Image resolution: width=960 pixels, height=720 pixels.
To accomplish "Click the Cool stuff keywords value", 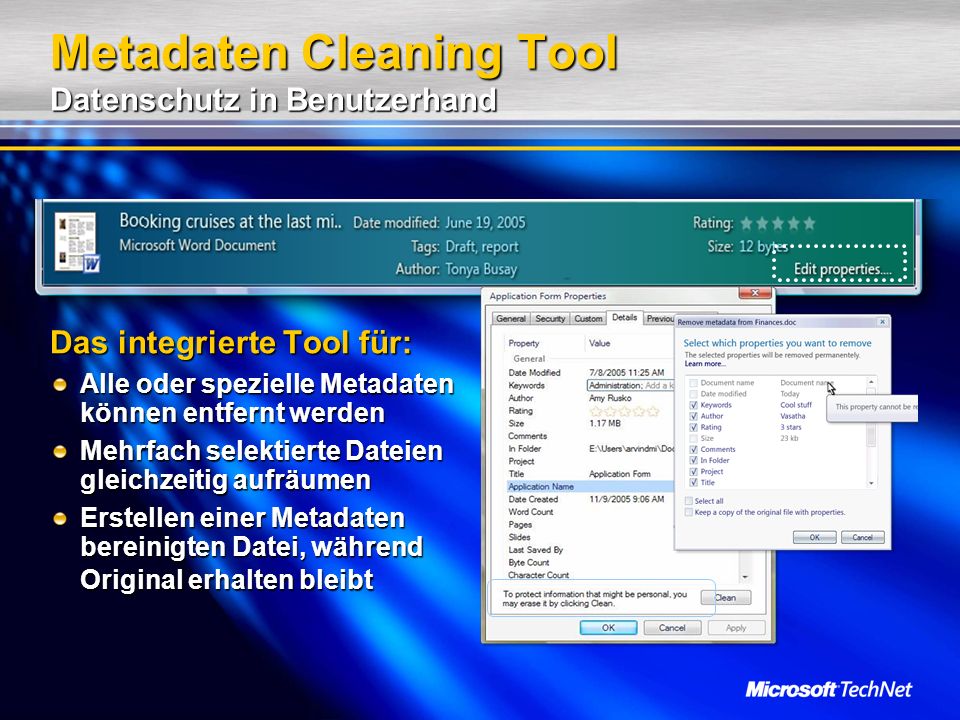I will click(796, 405).
